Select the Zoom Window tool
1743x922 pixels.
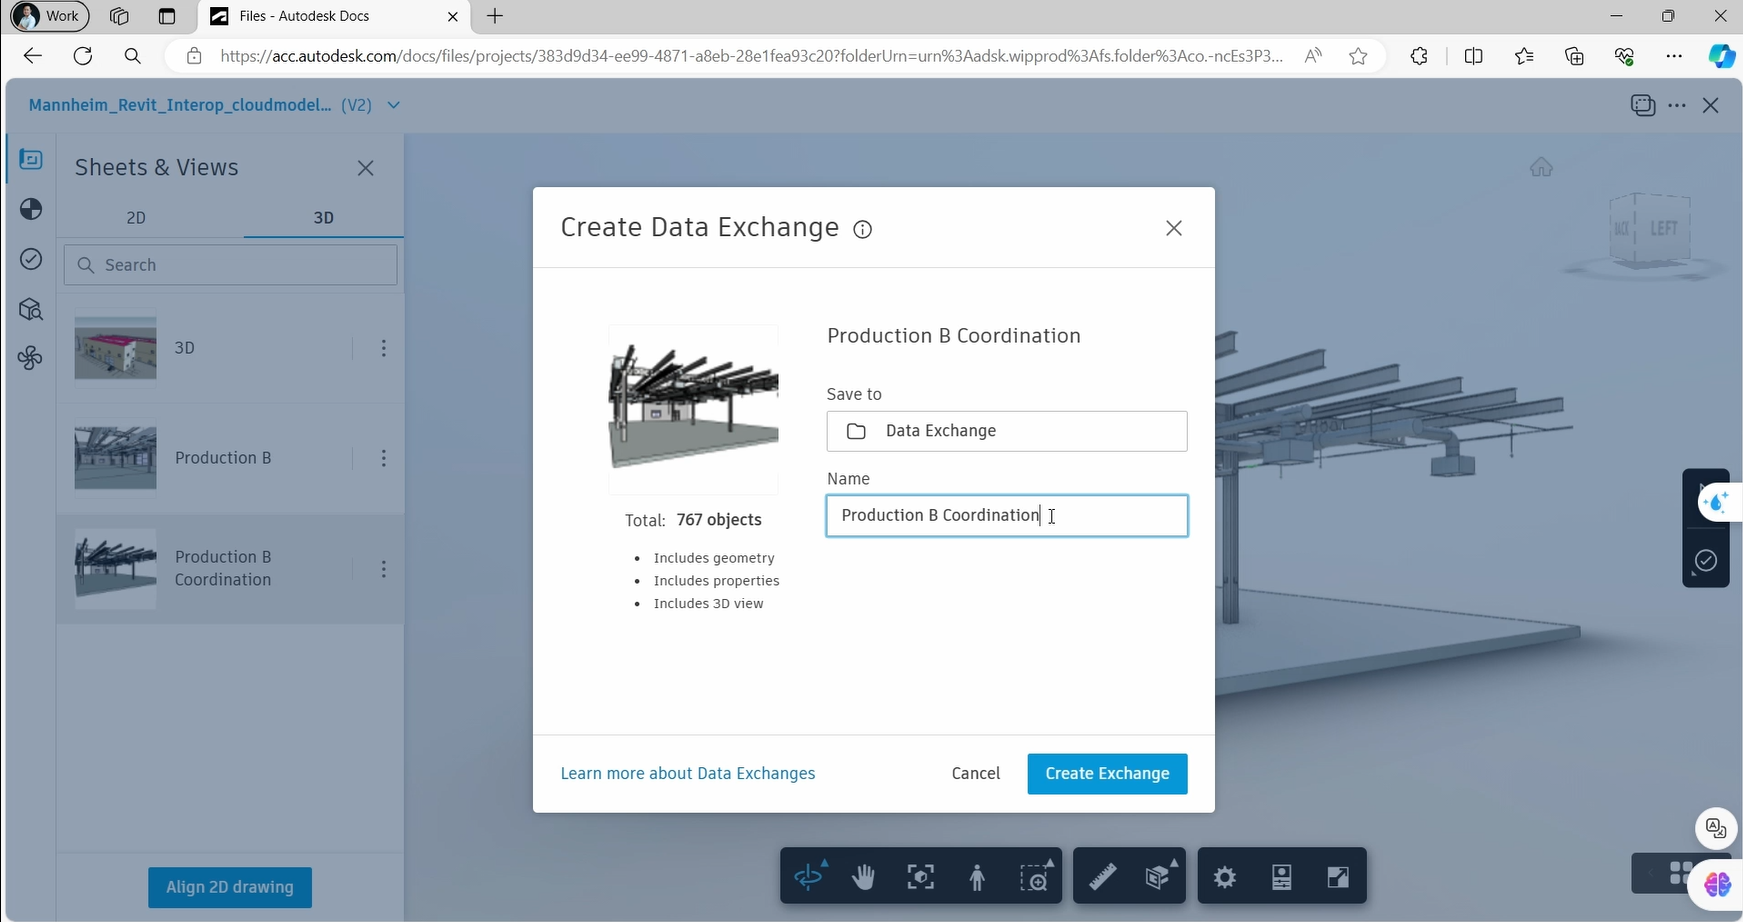[1035, 877]
